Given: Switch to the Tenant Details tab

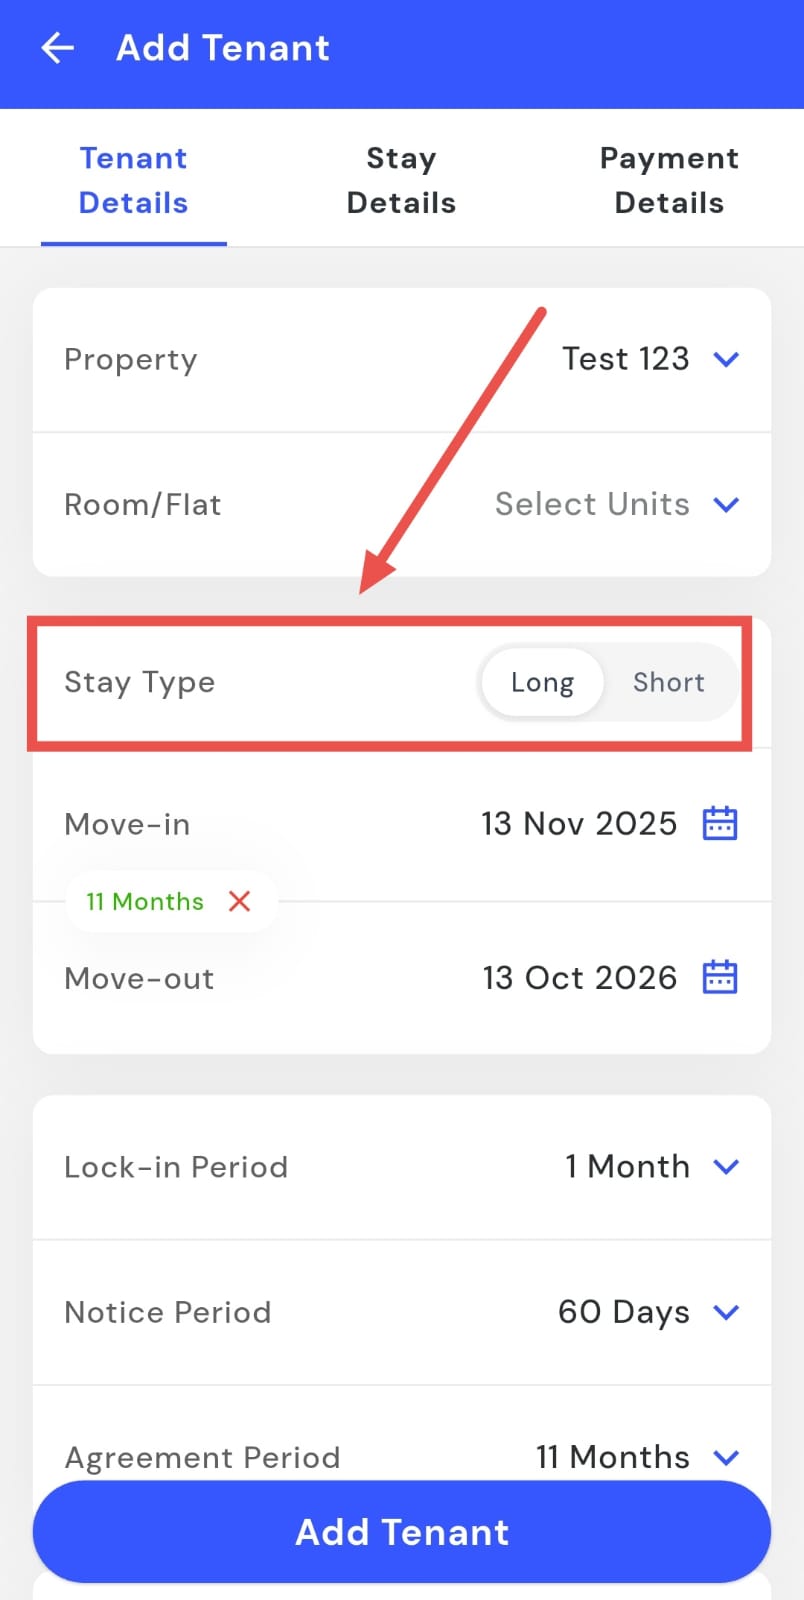Looking at the screenshot, I should tap(133, 180).
